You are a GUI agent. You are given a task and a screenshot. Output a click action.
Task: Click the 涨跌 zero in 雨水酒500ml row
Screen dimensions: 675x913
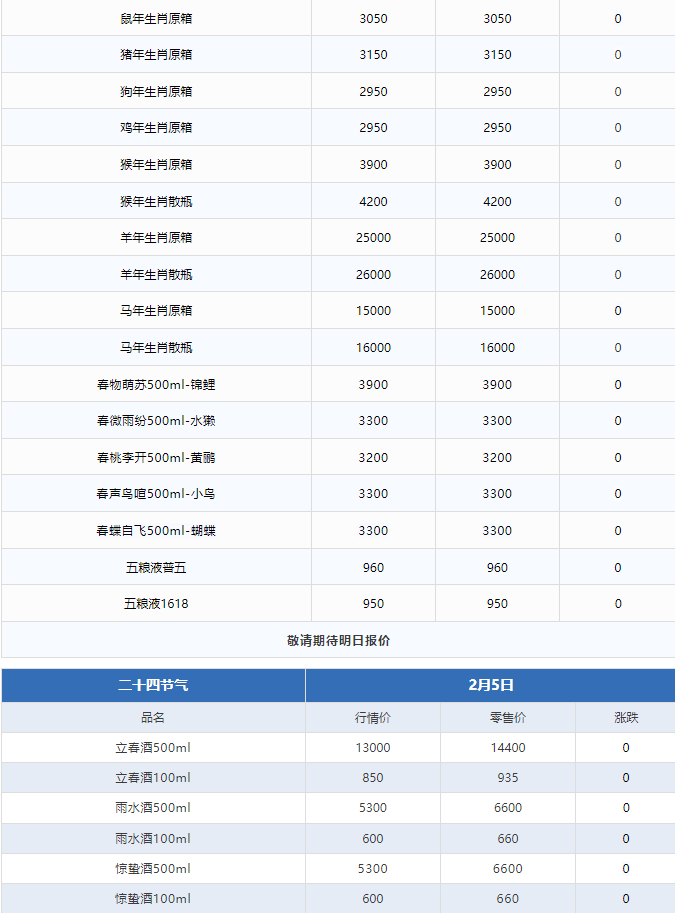pos(626,808)
